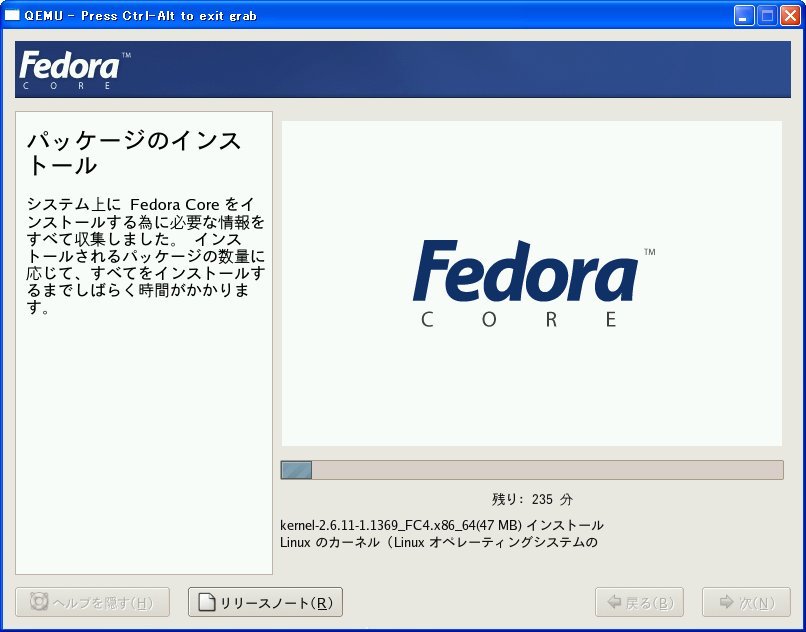Click the help paragraph starting システム上に
806x632 pixels.
click(x=145, y=256)
